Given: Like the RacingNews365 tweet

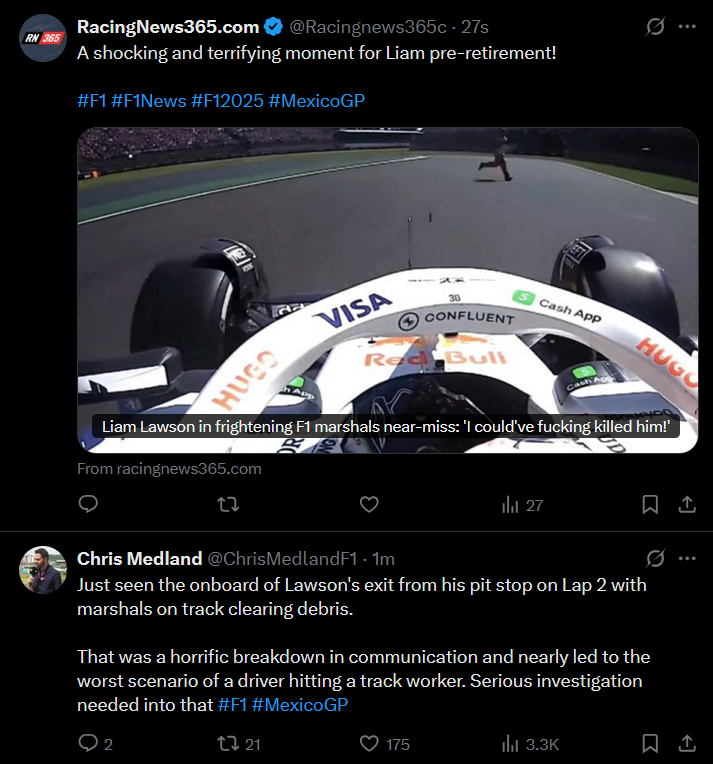Looking at the screenshot, I should pos(369,505).
